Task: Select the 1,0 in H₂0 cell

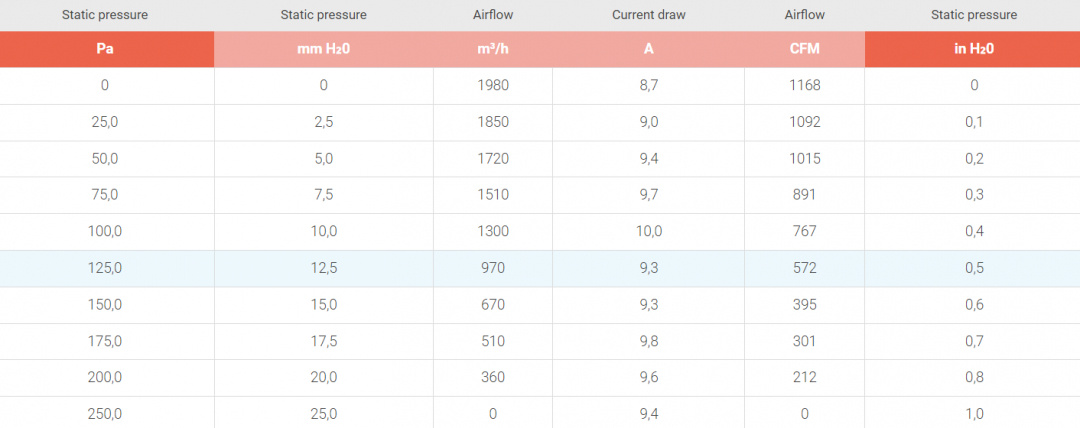Action: pyautogui.click(x=974, y=413)
